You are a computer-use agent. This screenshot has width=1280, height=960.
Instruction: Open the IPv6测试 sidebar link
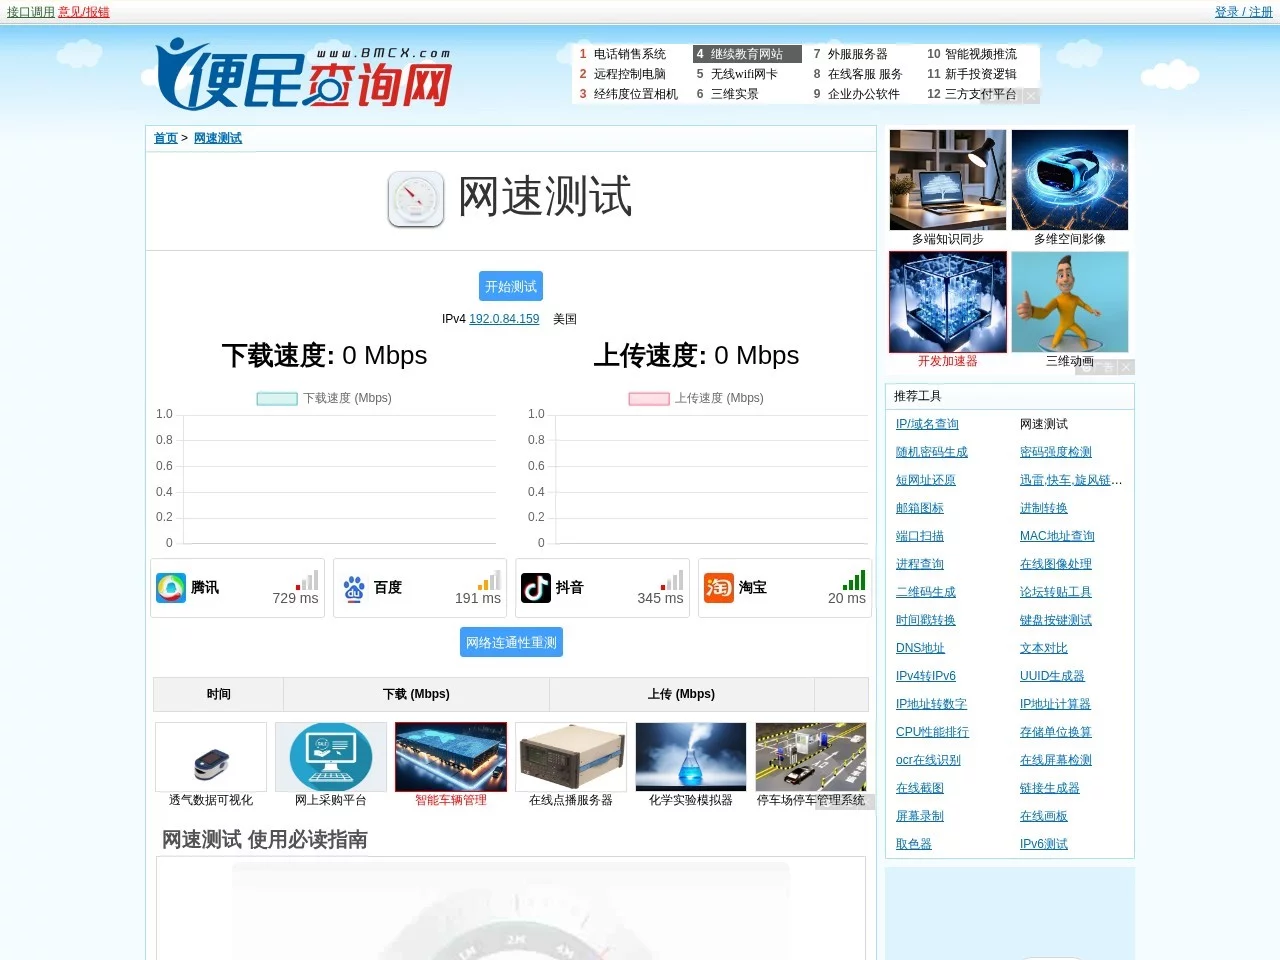tap(1043, 844)
